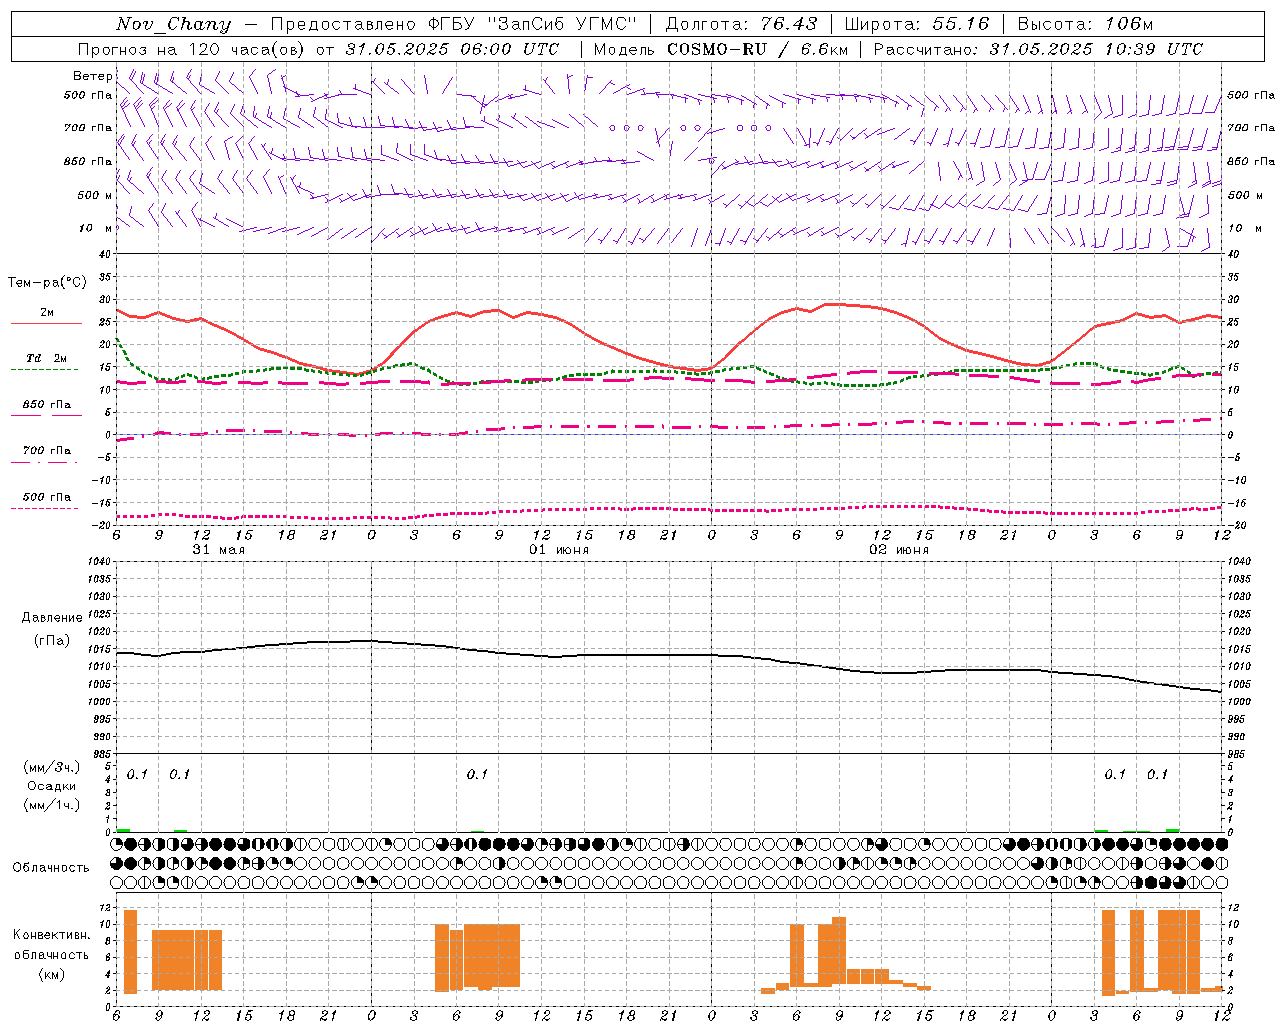Click the "Давление" pressure panel label
Screen dimensions: 1280x1024
52,618
